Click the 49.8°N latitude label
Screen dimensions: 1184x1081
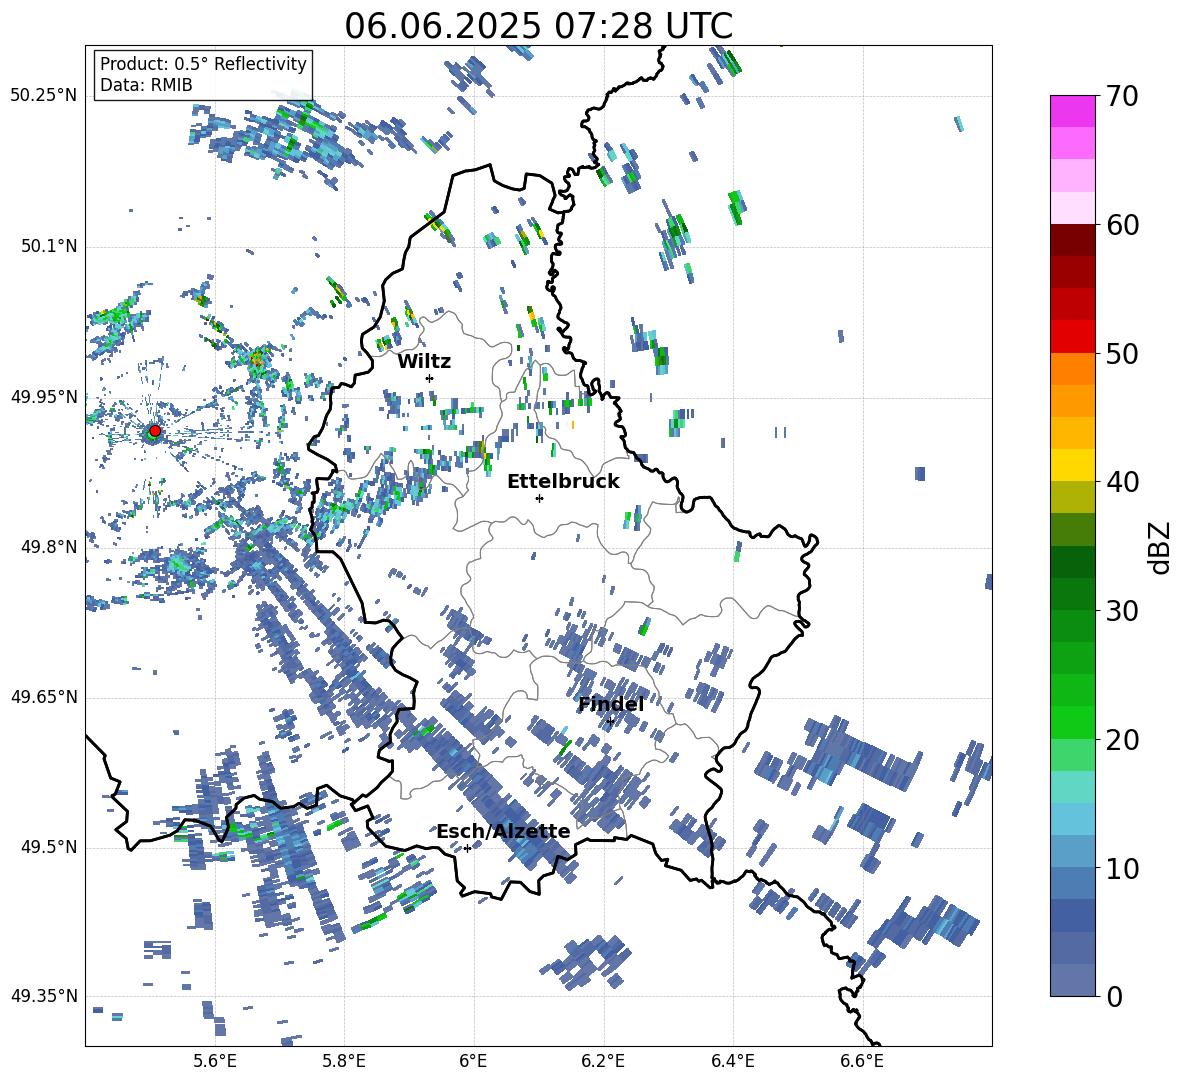49,547
